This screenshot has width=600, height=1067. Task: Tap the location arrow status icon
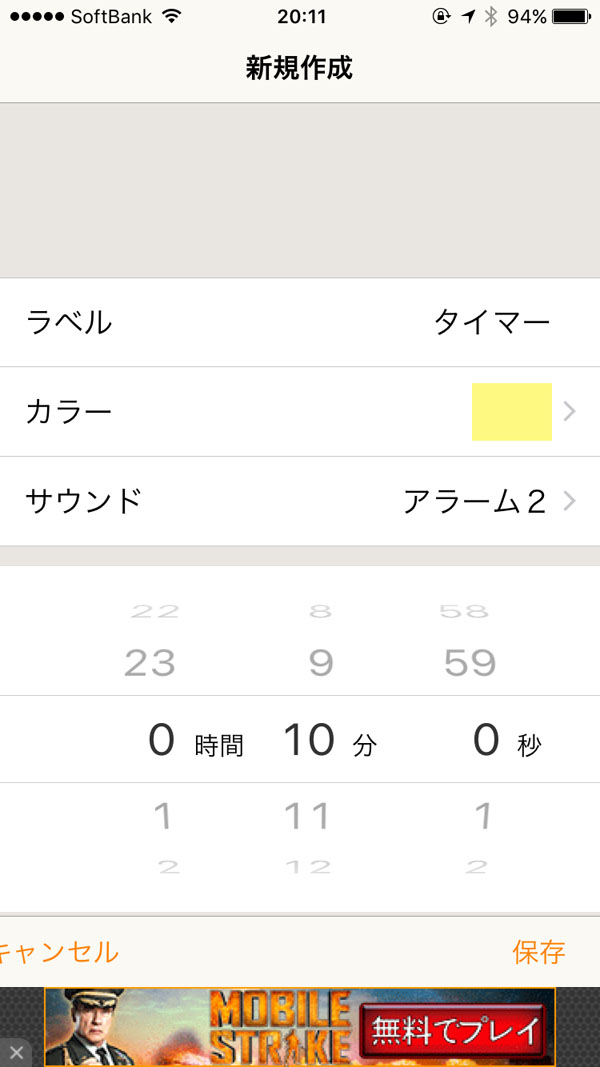[x=467, y=16]
